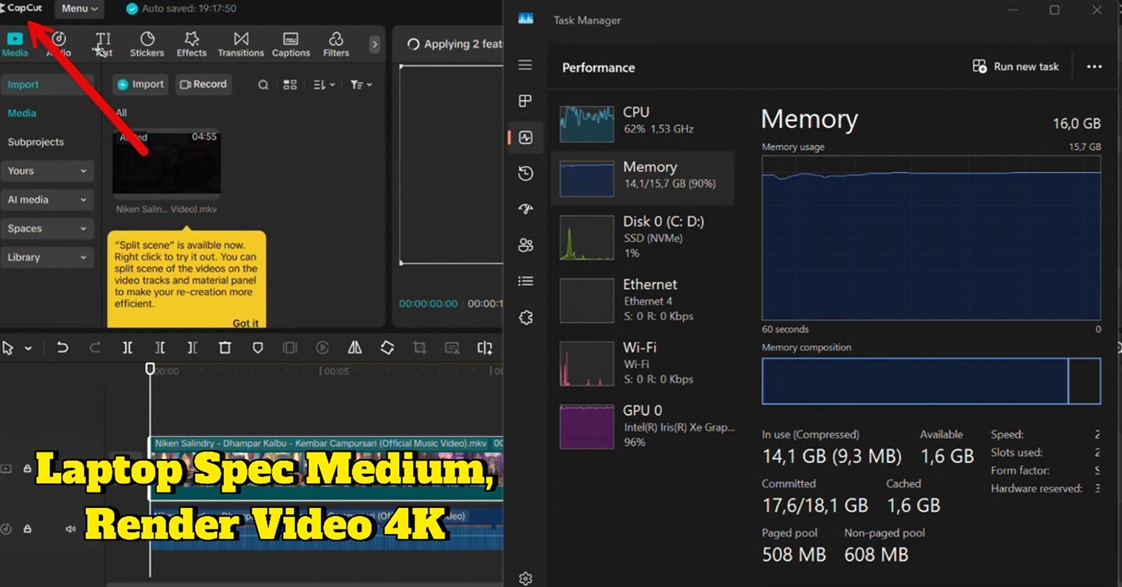Click the Memory usage graph
Screen dimensions: 1122x587
[x=931, y=238]
